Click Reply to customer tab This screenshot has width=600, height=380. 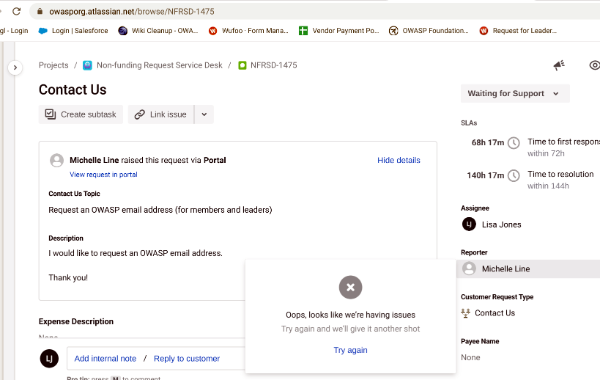click(x=187, y=359)
